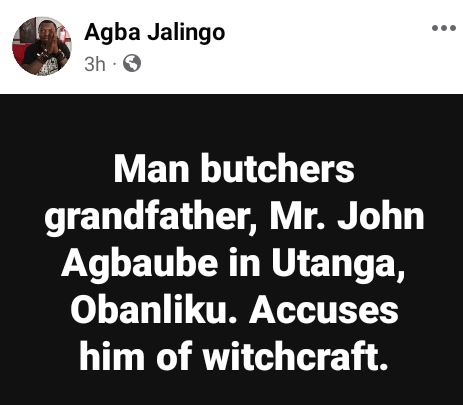
Task: Click the "3h" post timestamp
Action: point(95,64)
